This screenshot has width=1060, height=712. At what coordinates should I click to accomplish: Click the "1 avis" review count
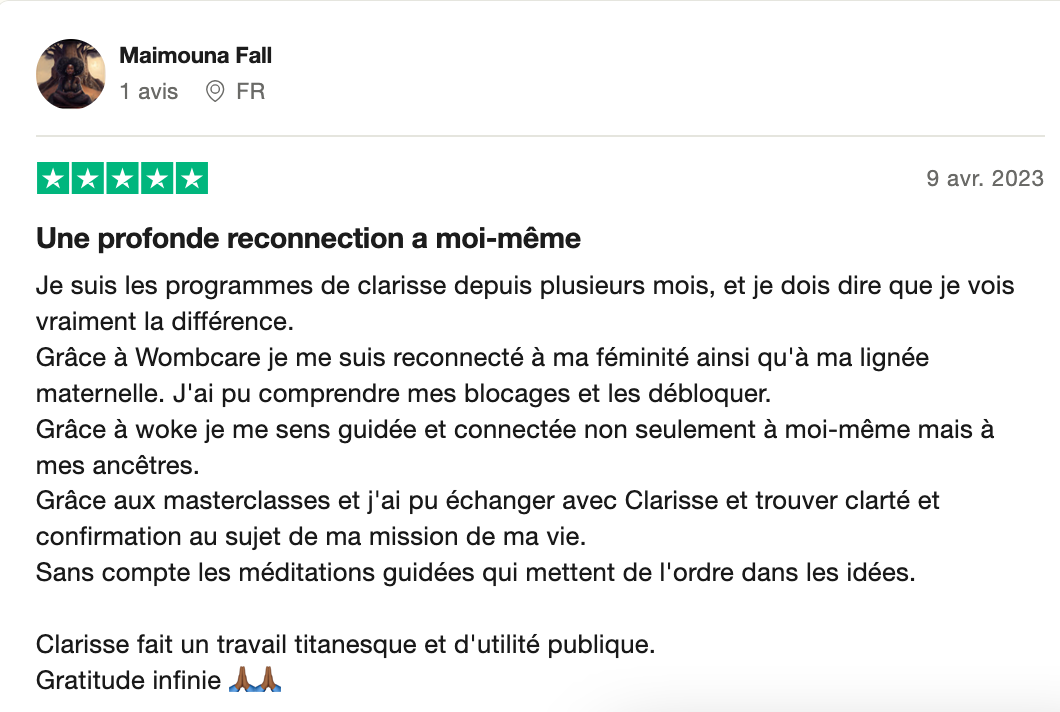149,92
